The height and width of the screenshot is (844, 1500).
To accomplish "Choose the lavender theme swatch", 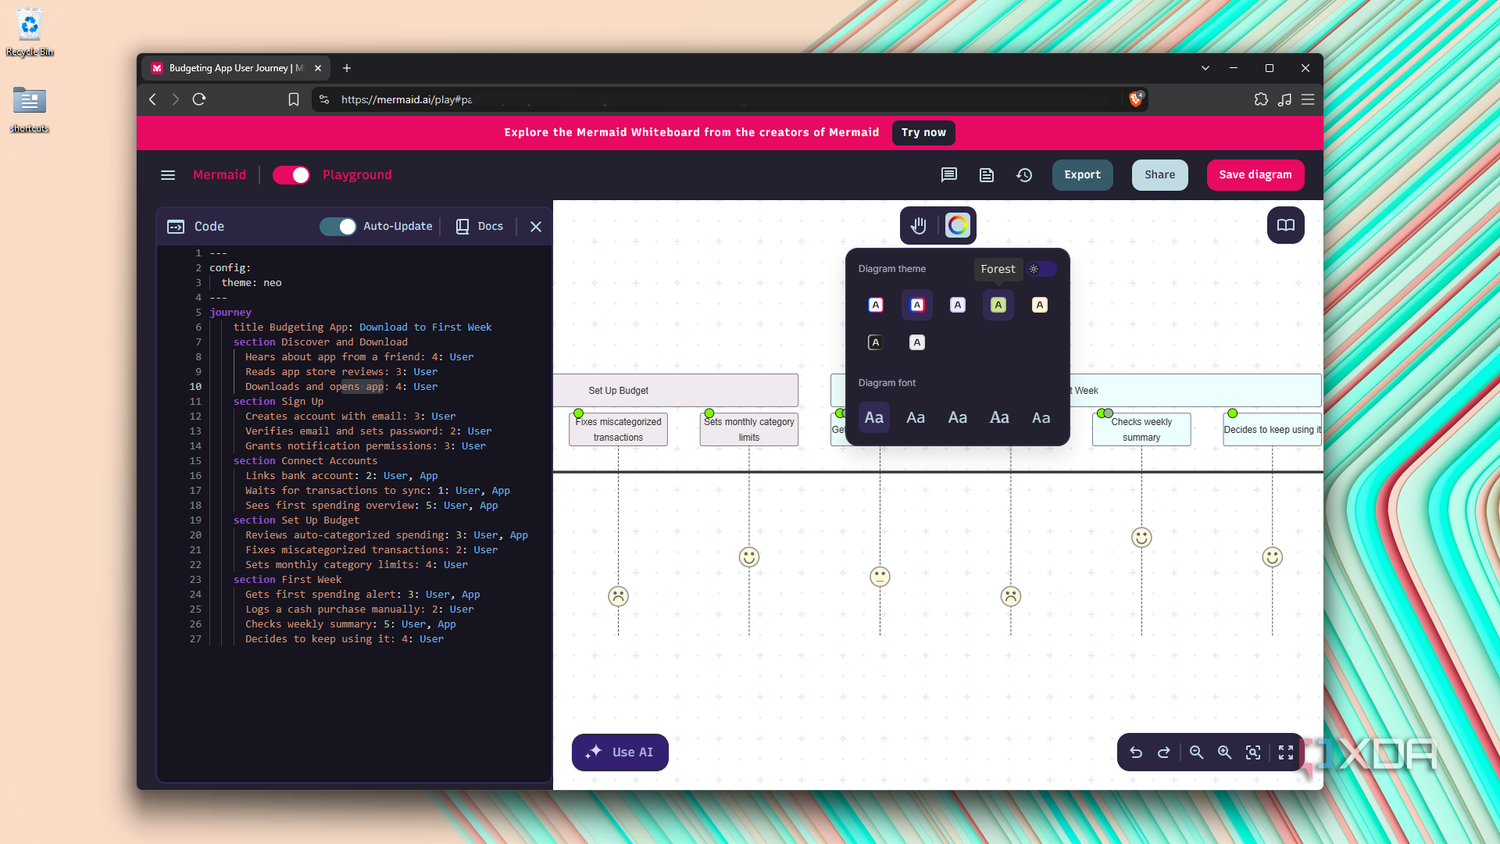I will (x=957, y=305).
